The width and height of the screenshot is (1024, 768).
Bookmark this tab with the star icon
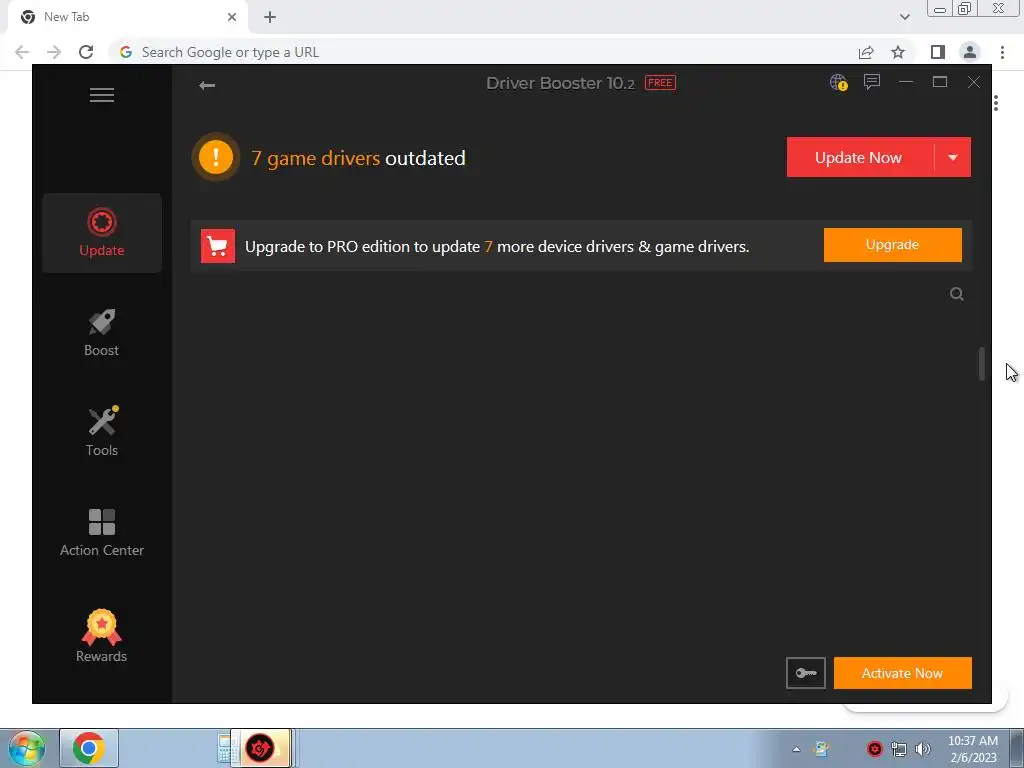pos(898,52)
